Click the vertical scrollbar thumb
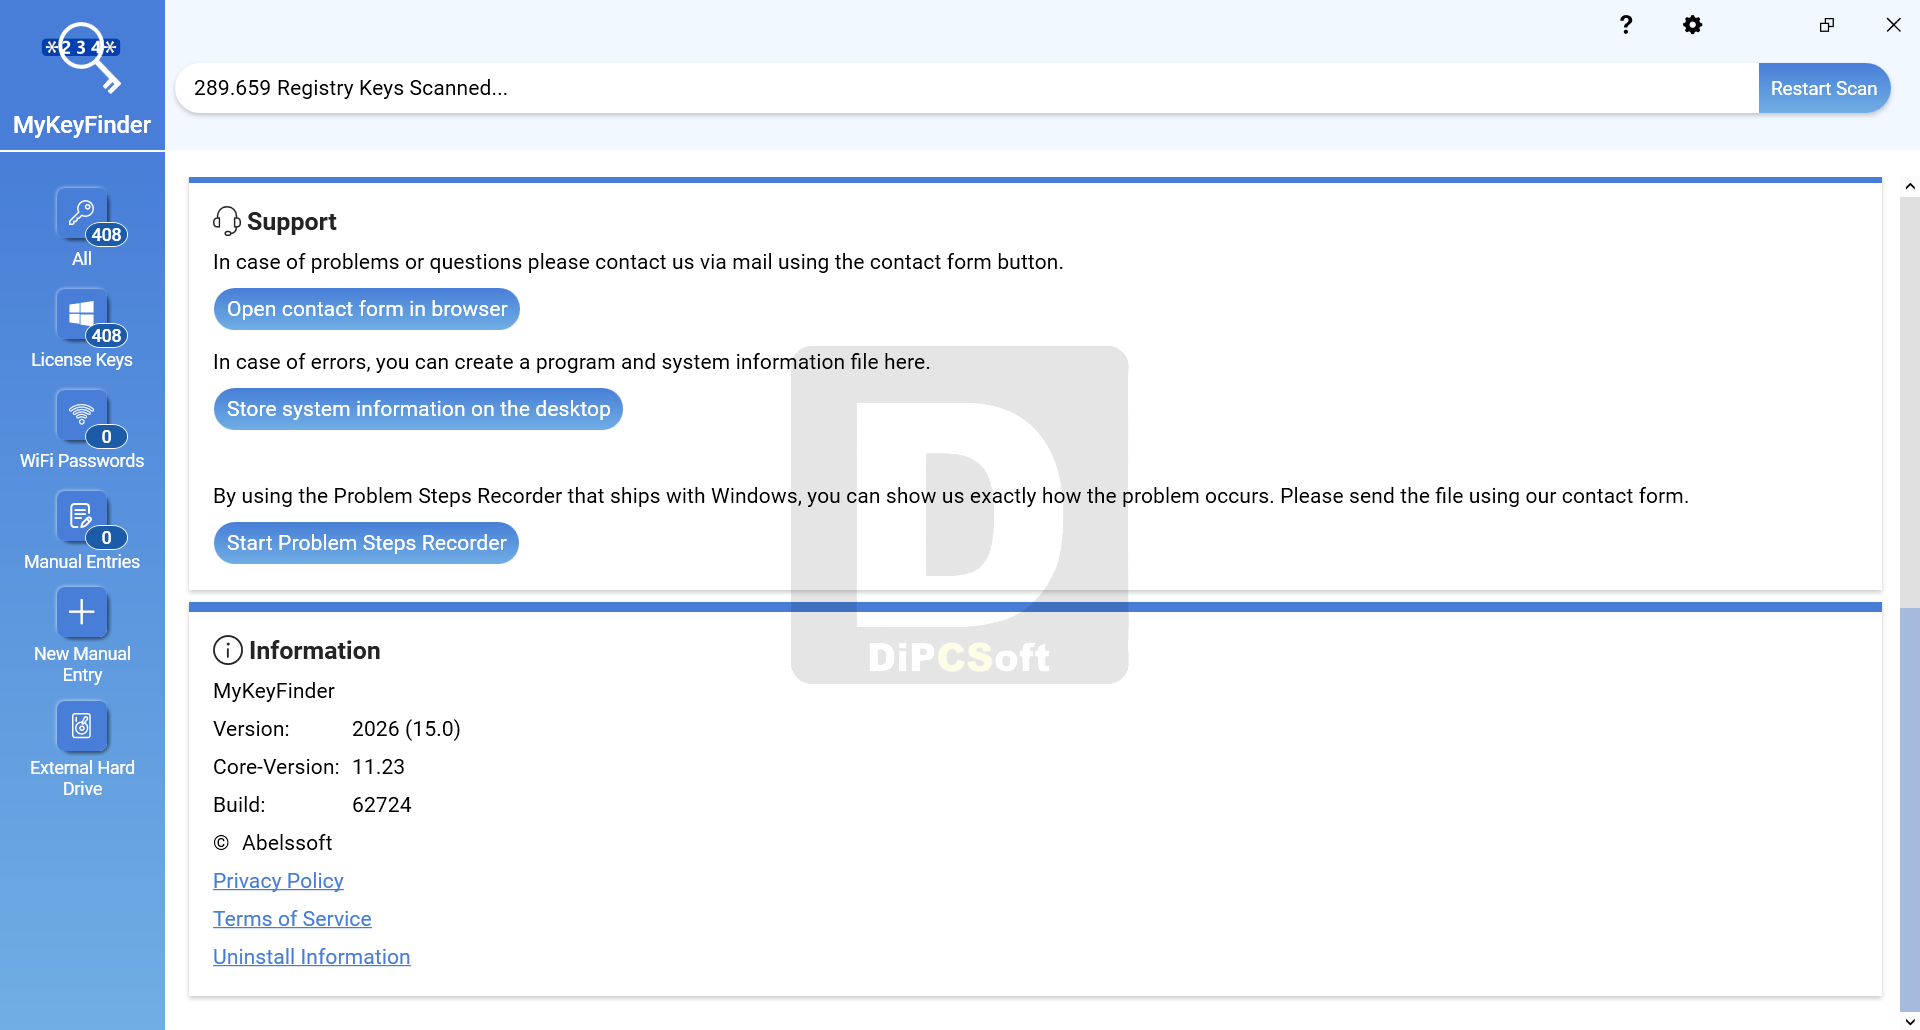Image resolution: width=1920 pixels, height=1030 pixels. tap(1910, 810)
